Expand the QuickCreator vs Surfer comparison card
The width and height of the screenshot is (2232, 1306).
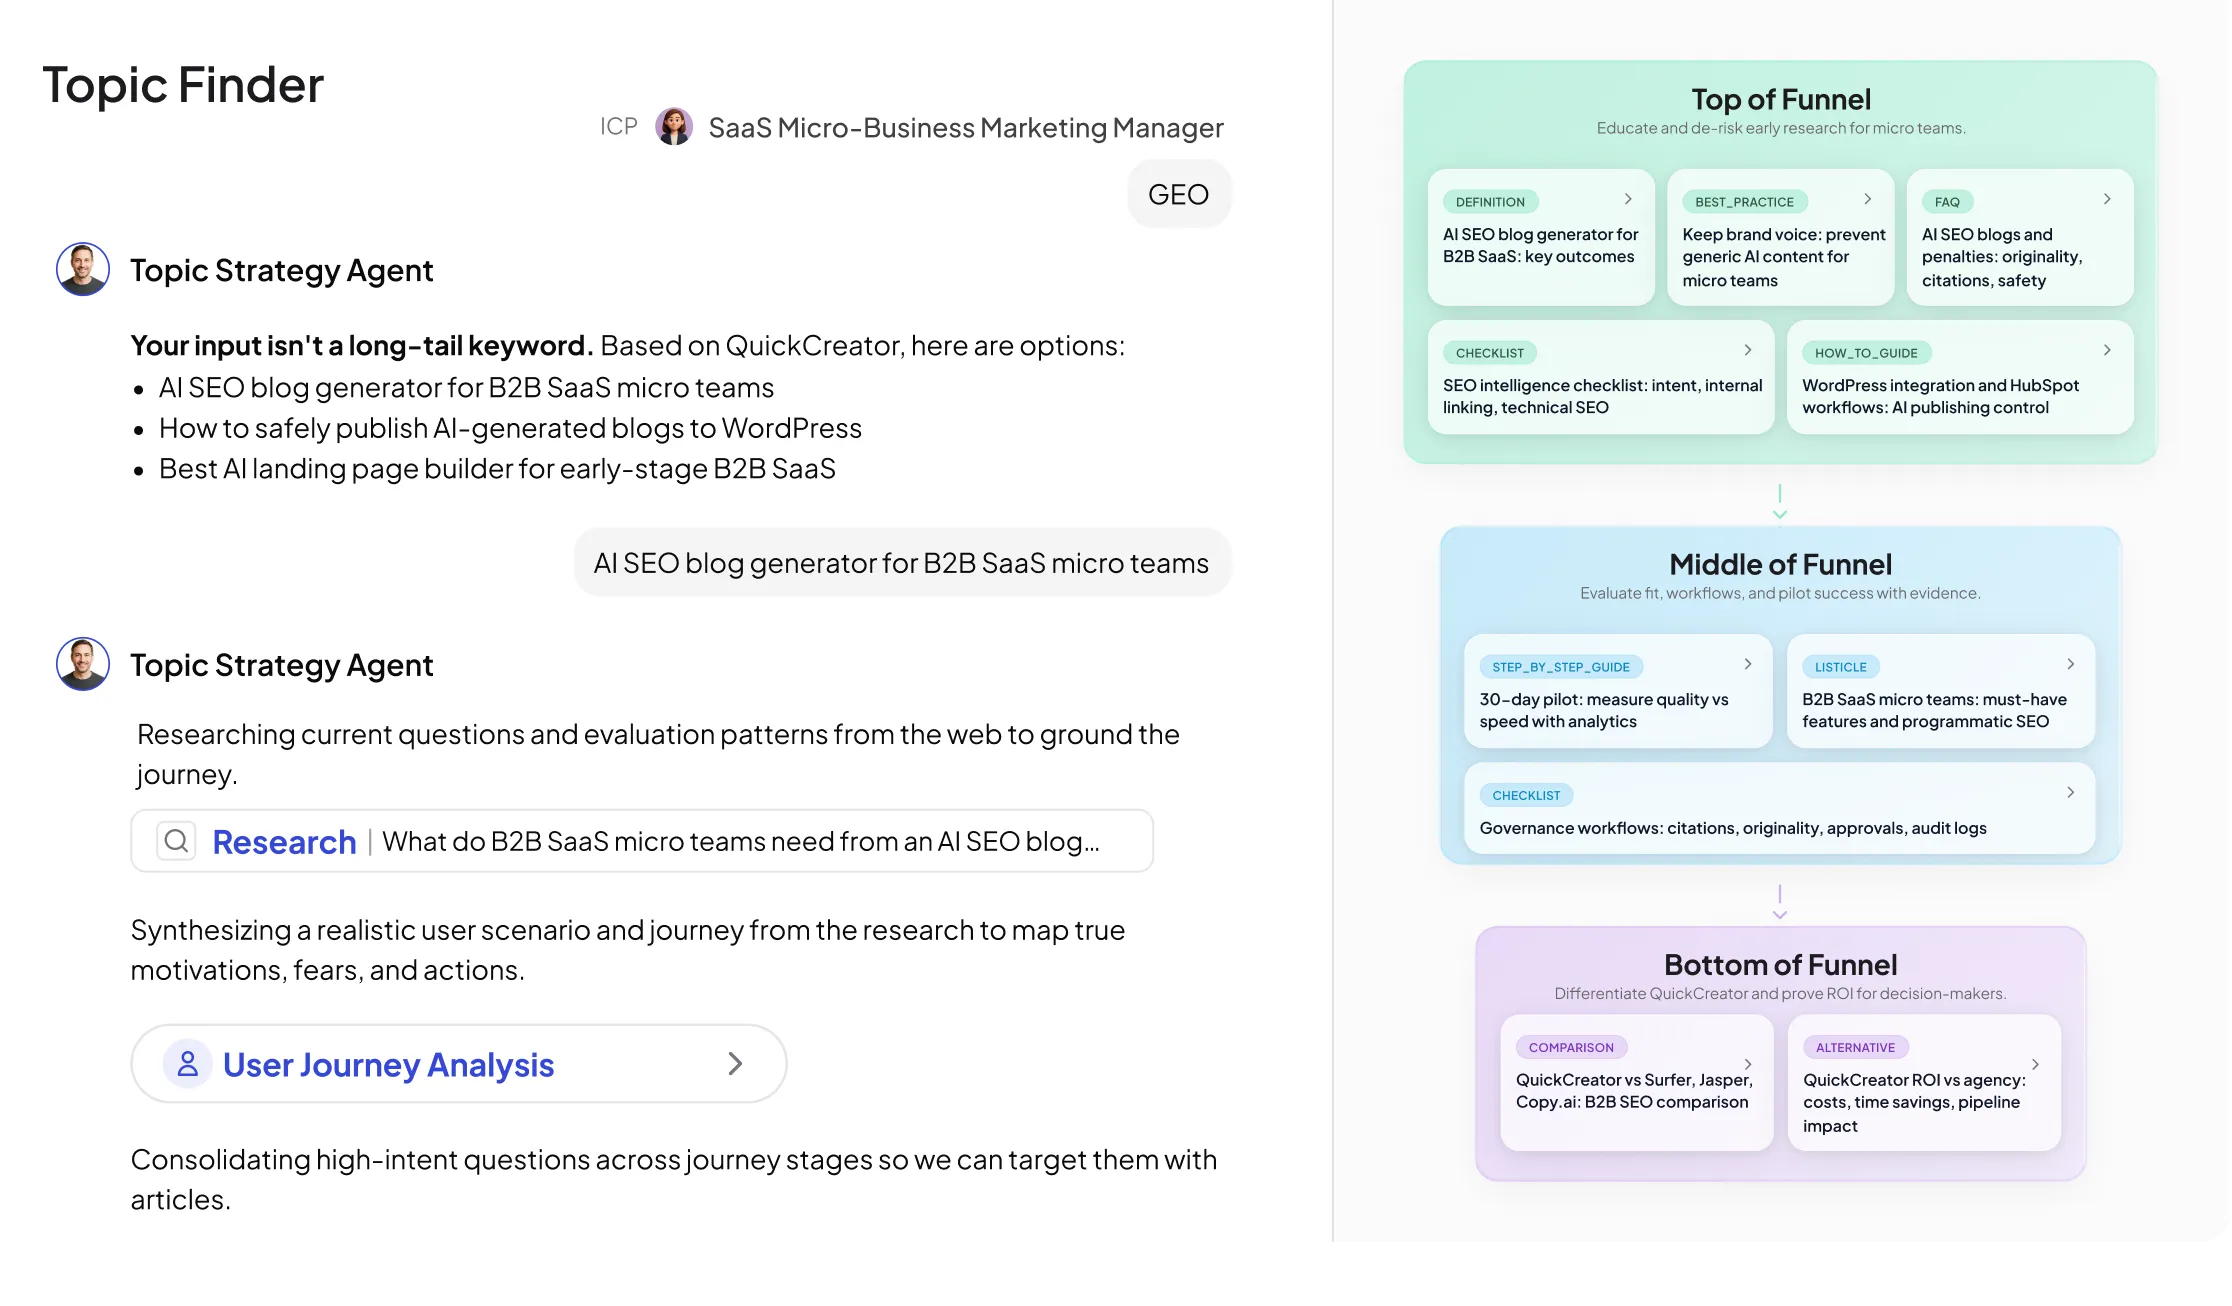(1749, 1064)
